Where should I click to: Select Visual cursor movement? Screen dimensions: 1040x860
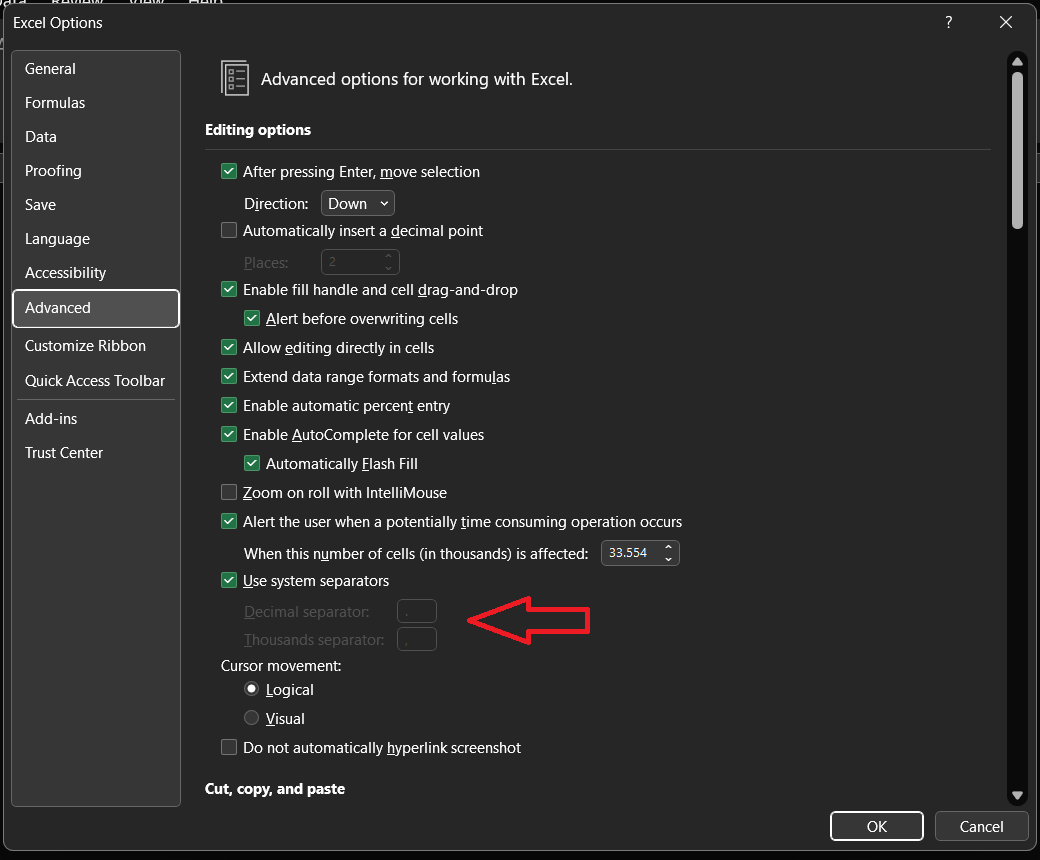click(251, 718)
